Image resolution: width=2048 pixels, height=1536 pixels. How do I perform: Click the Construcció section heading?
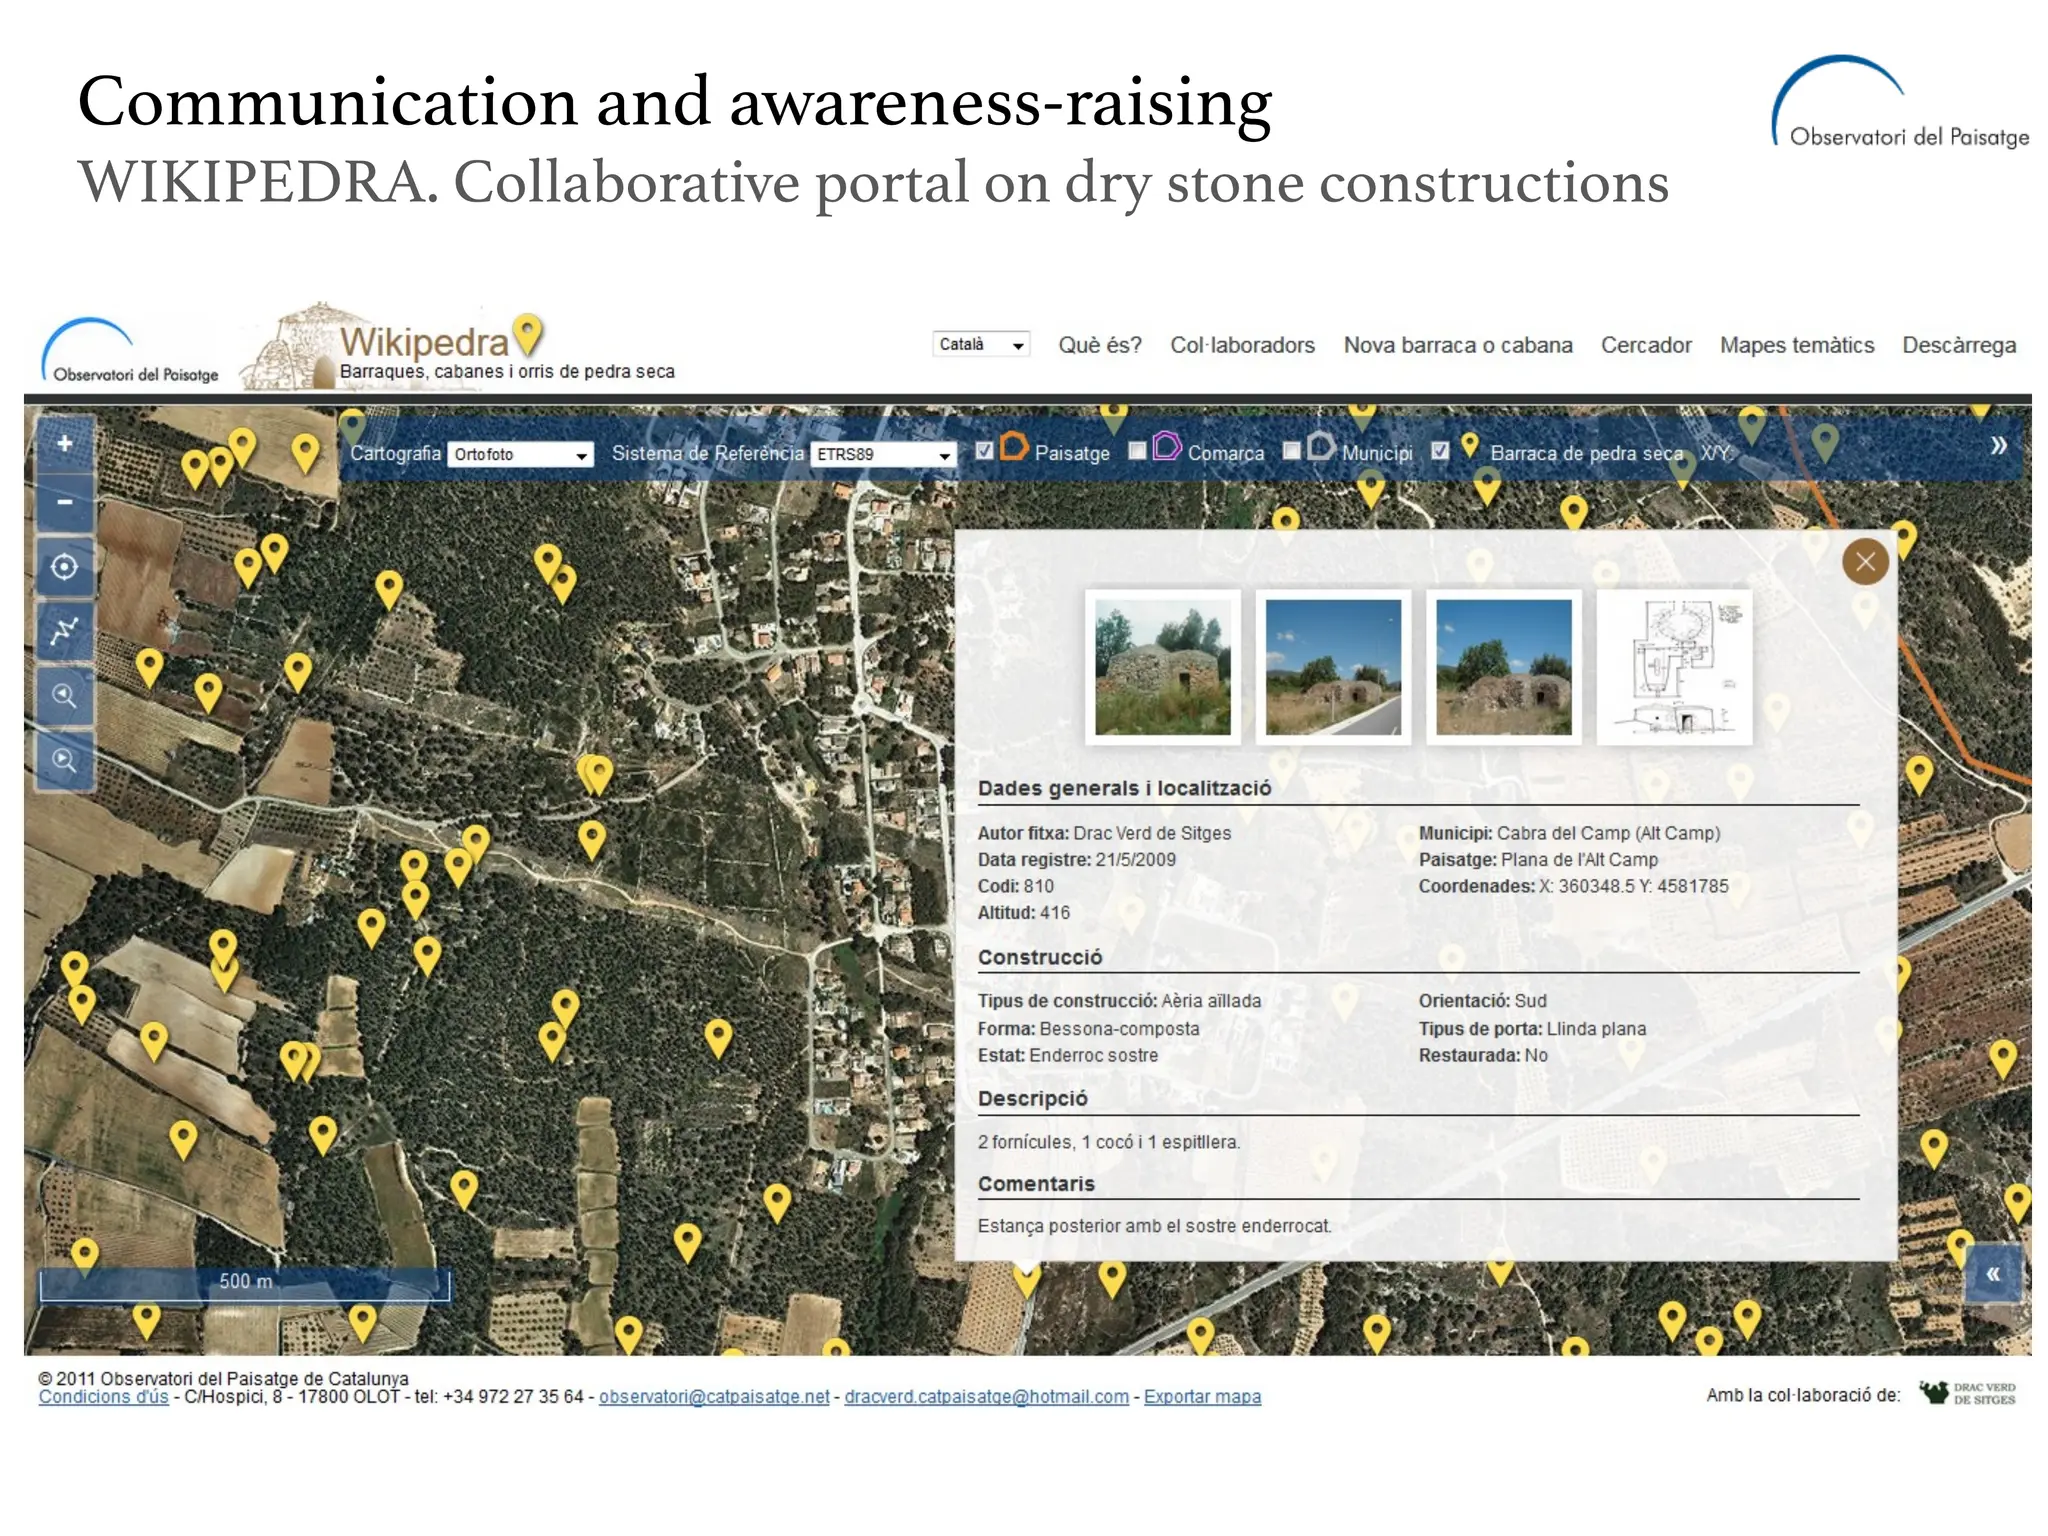(1040, 957)
